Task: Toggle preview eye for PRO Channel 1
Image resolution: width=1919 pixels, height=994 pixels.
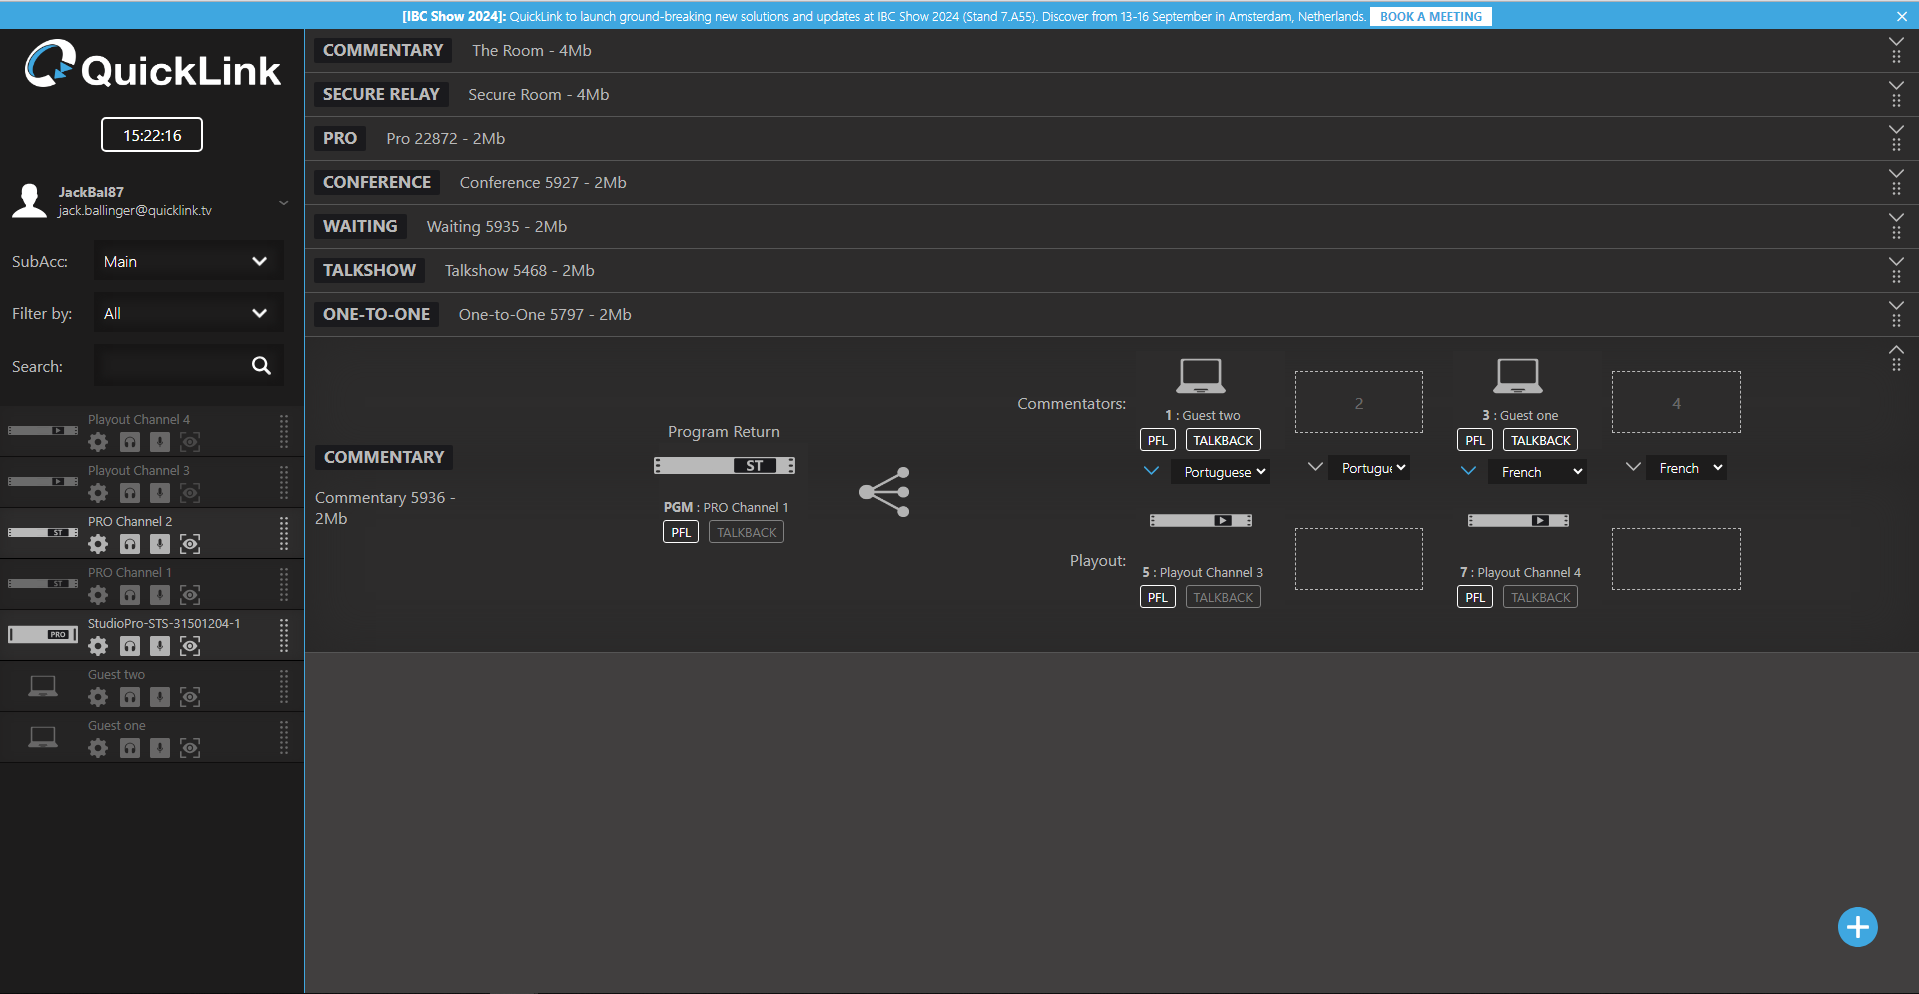Action: click(190, 595)
